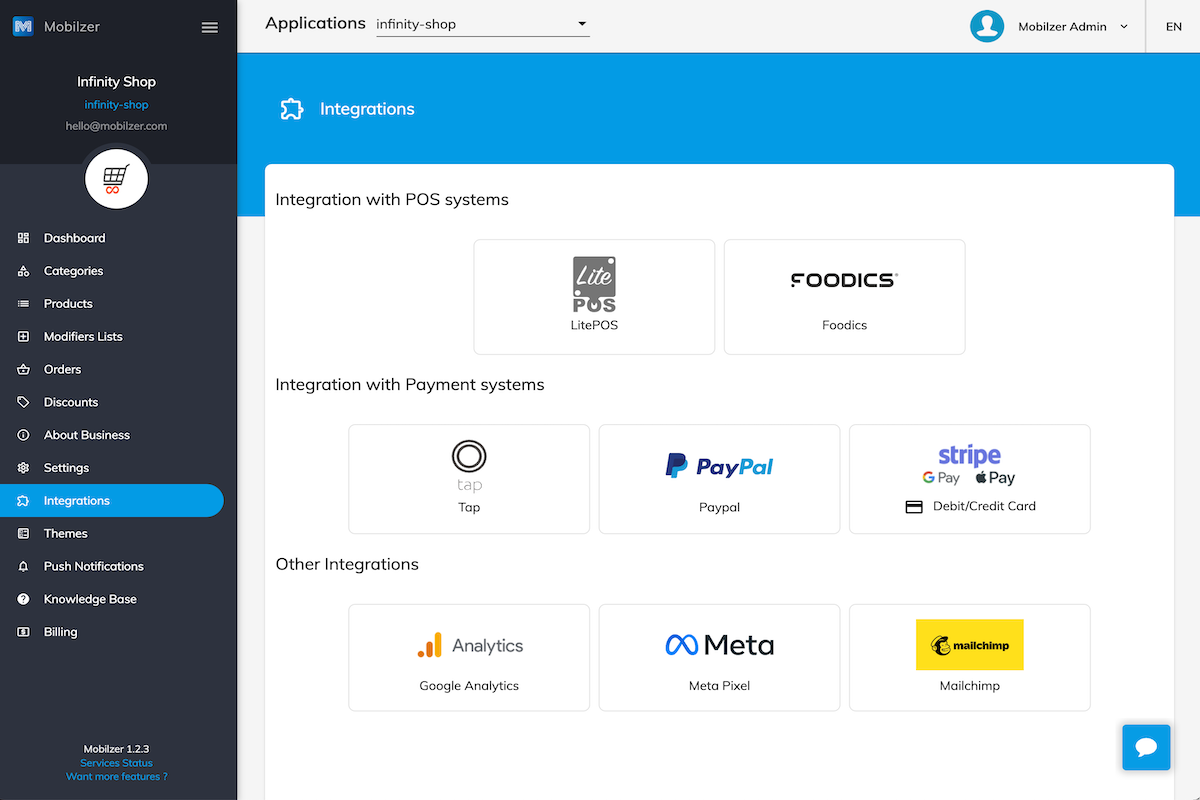Viewport: 1200px width, 800px height.
Task: Open the Applications infinity-shop dropdown
Action: point(483,24)
